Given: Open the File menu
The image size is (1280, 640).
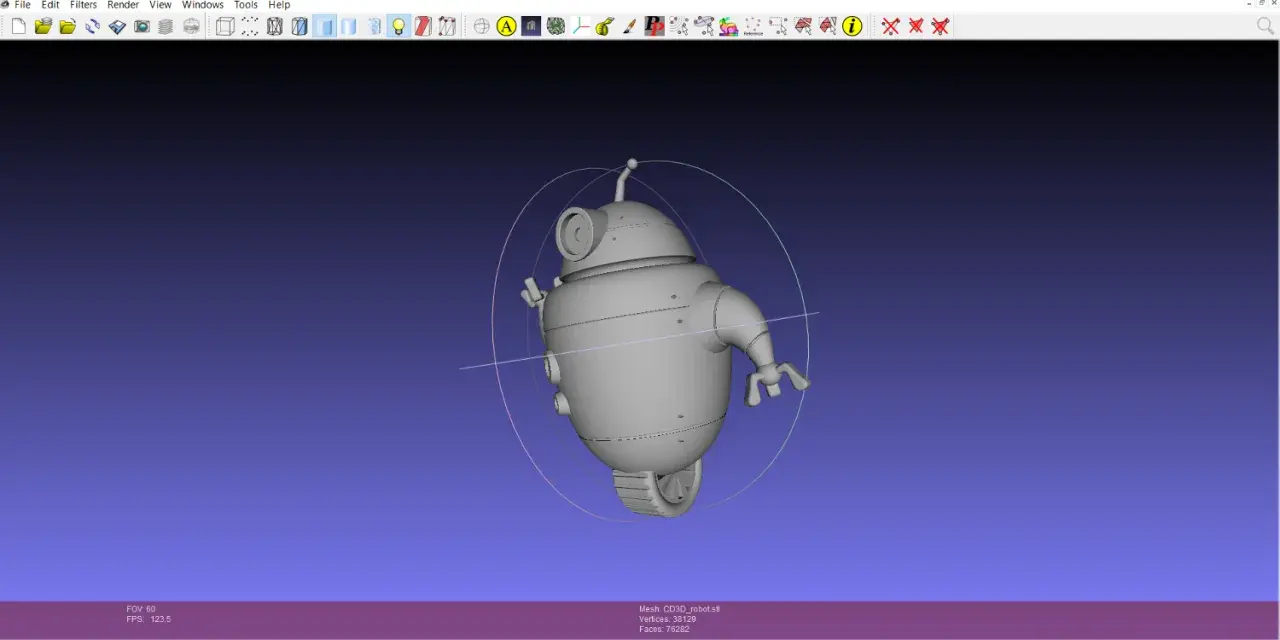Looking at the screenshot, I should point(22,5).
